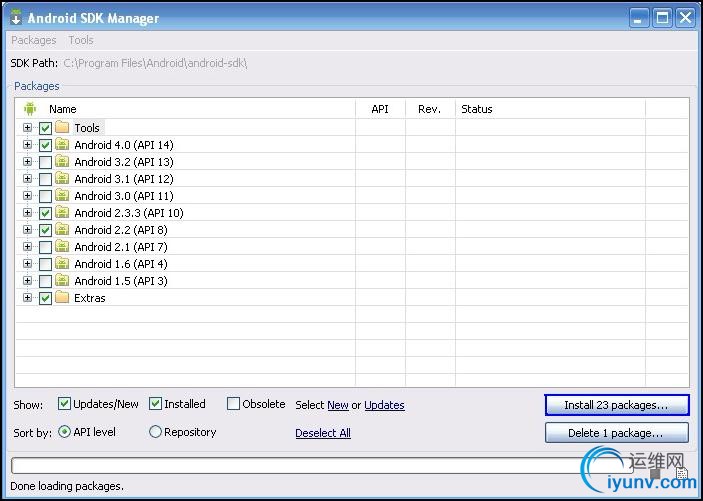Toggle the Installed show filter
703x501 pixels.
[x=155, y=404]
